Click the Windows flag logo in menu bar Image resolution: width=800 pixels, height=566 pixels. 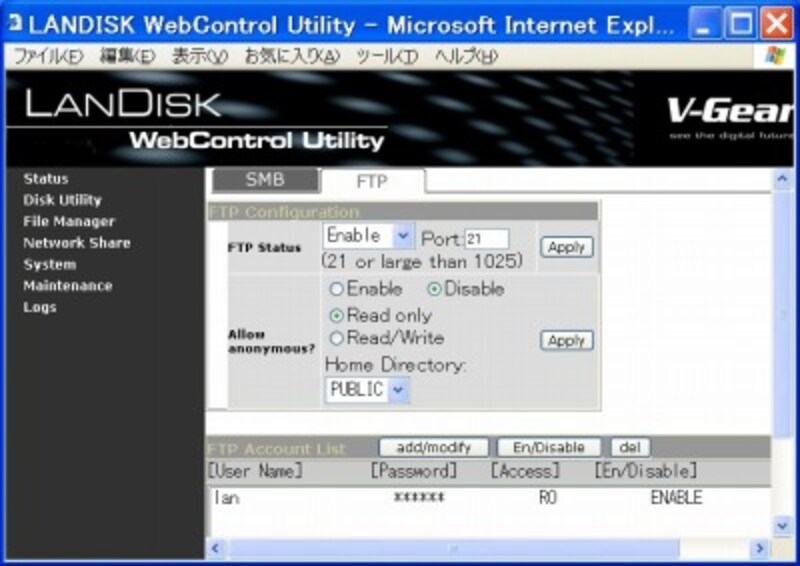776,56
